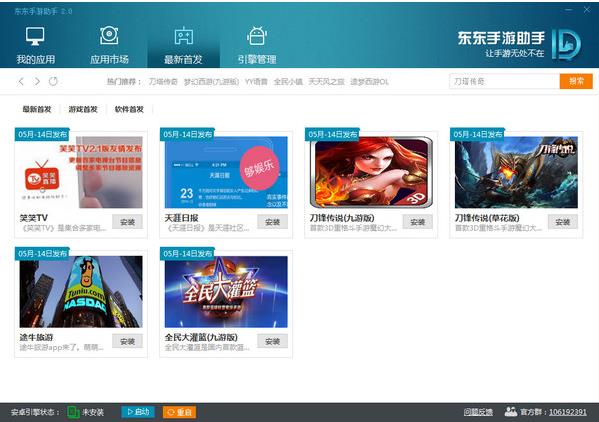The height and width of the screenshot is (422, 599).
Task: Restart the engine with orange 重启
Action: (x=180, y=412)
